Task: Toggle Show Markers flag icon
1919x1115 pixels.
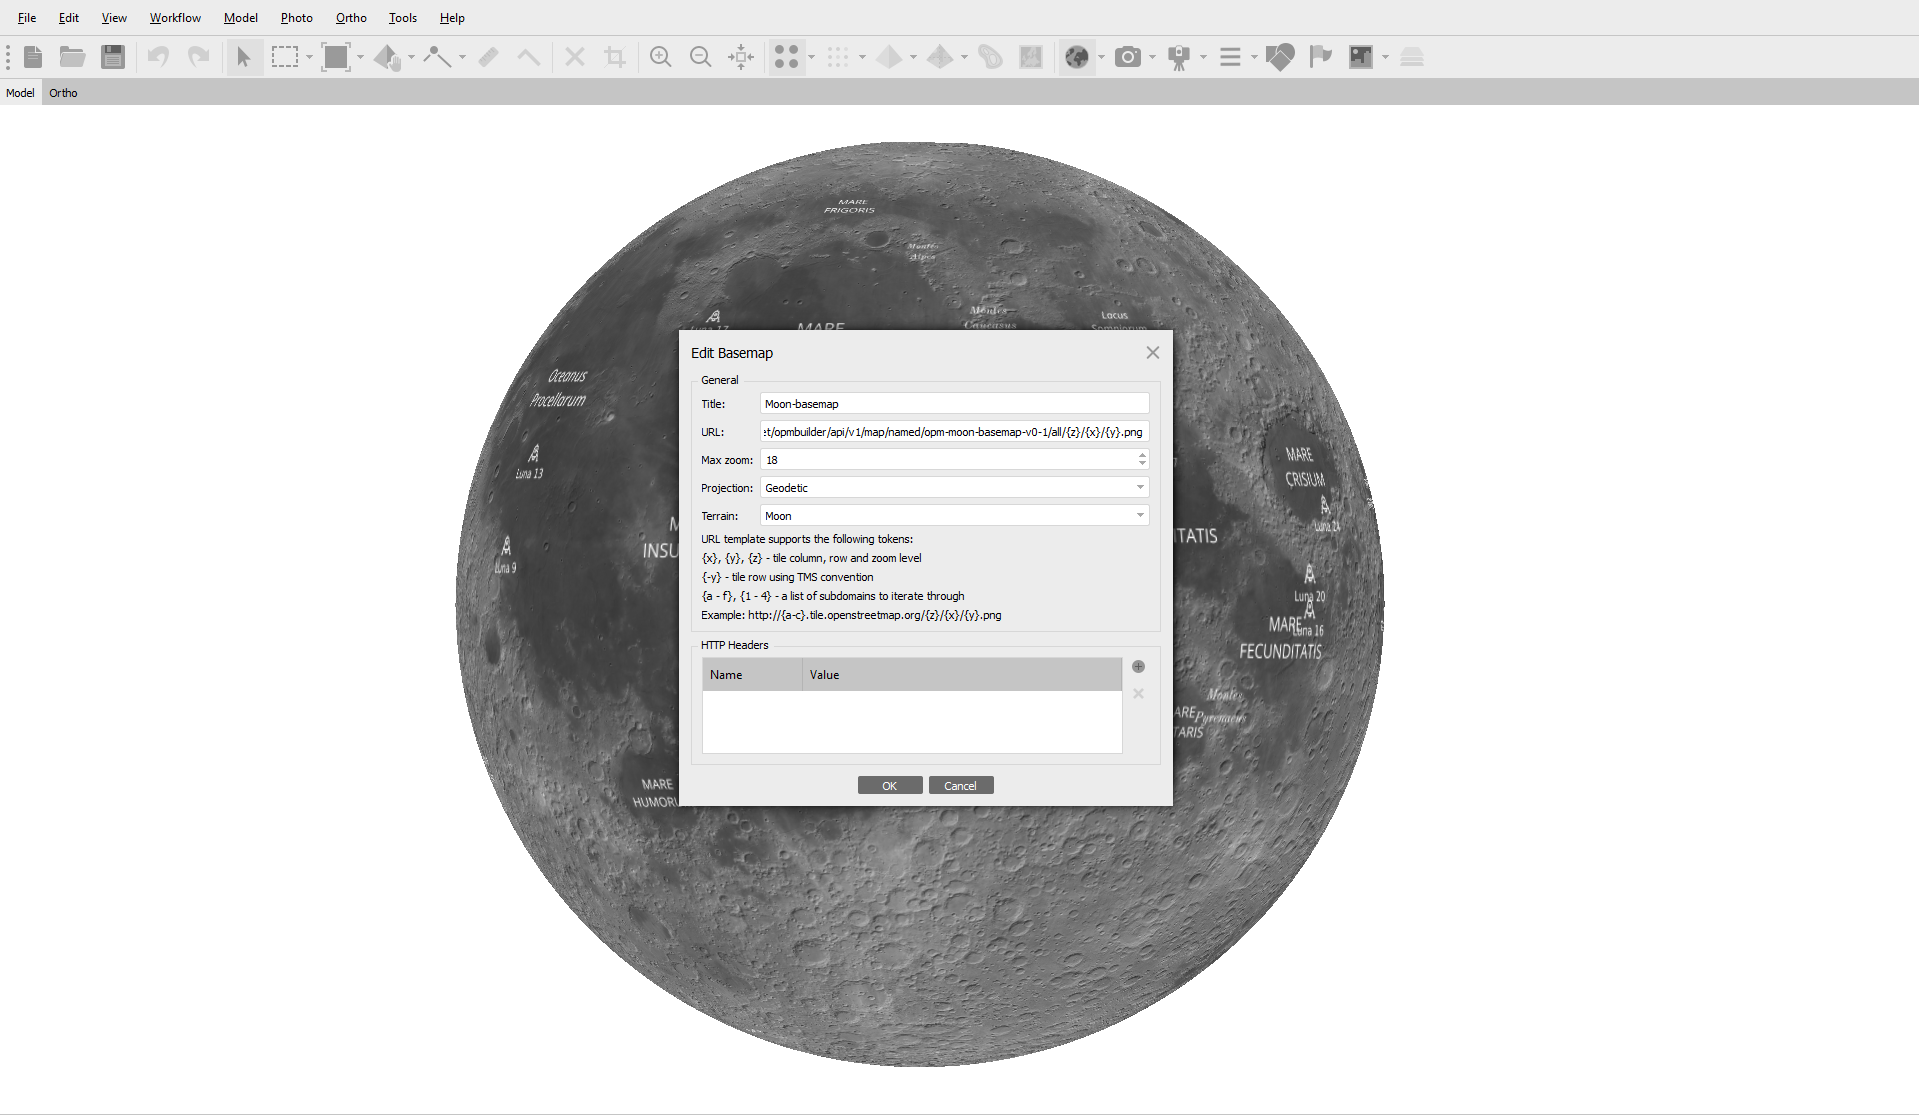Action: (x=1321, y=57)
